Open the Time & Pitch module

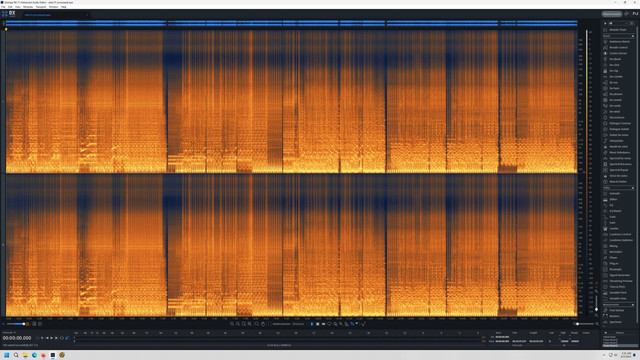[617, 287]
